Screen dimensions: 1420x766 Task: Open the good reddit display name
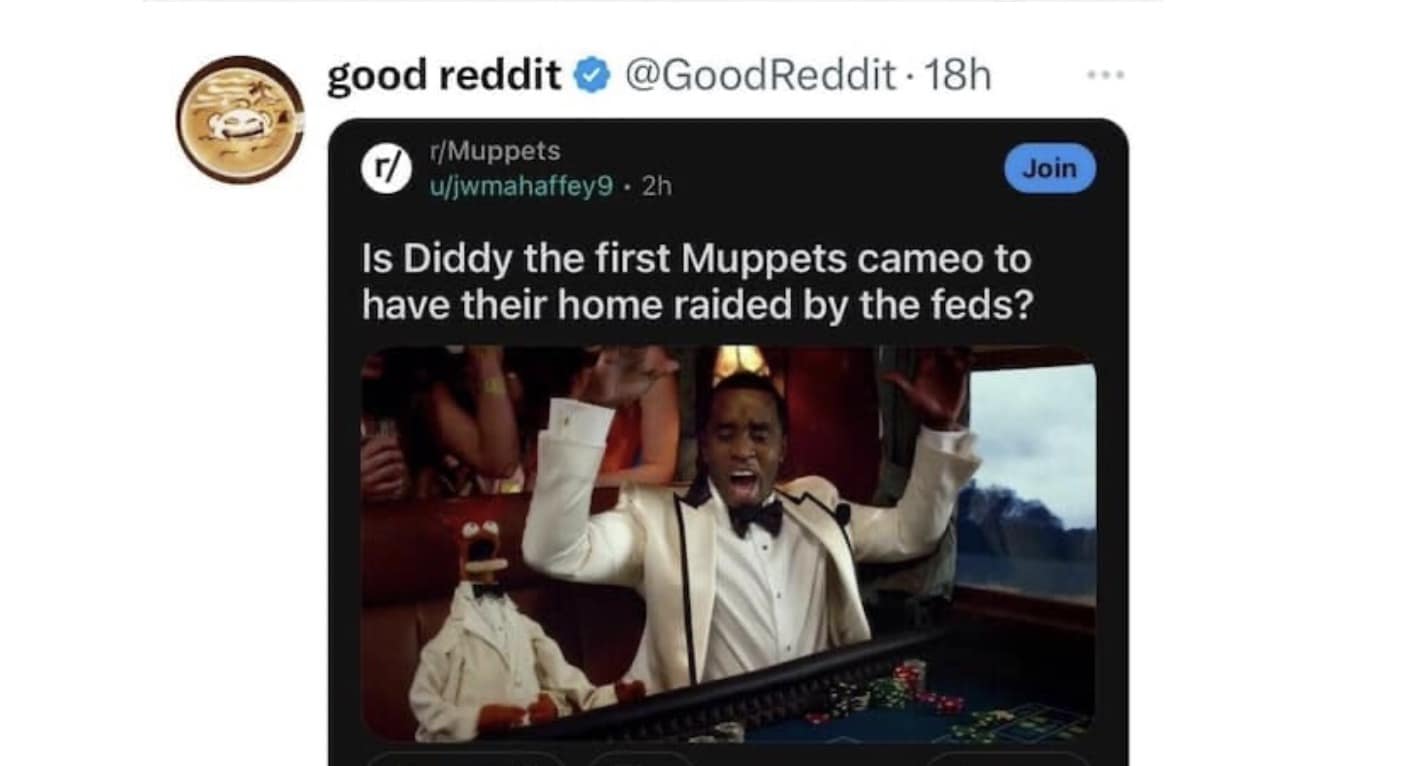(x=445, y=76)
